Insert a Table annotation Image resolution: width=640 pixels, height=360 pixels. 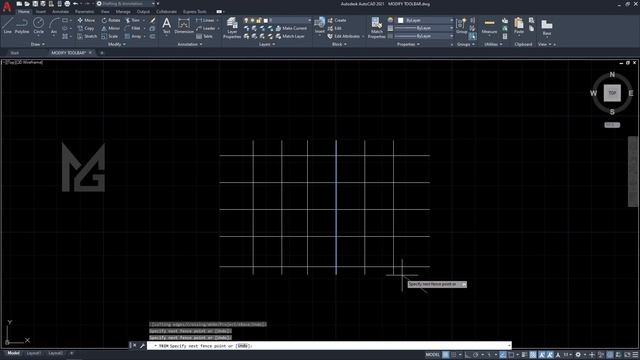pyautogui.click(x=204, y=36)
